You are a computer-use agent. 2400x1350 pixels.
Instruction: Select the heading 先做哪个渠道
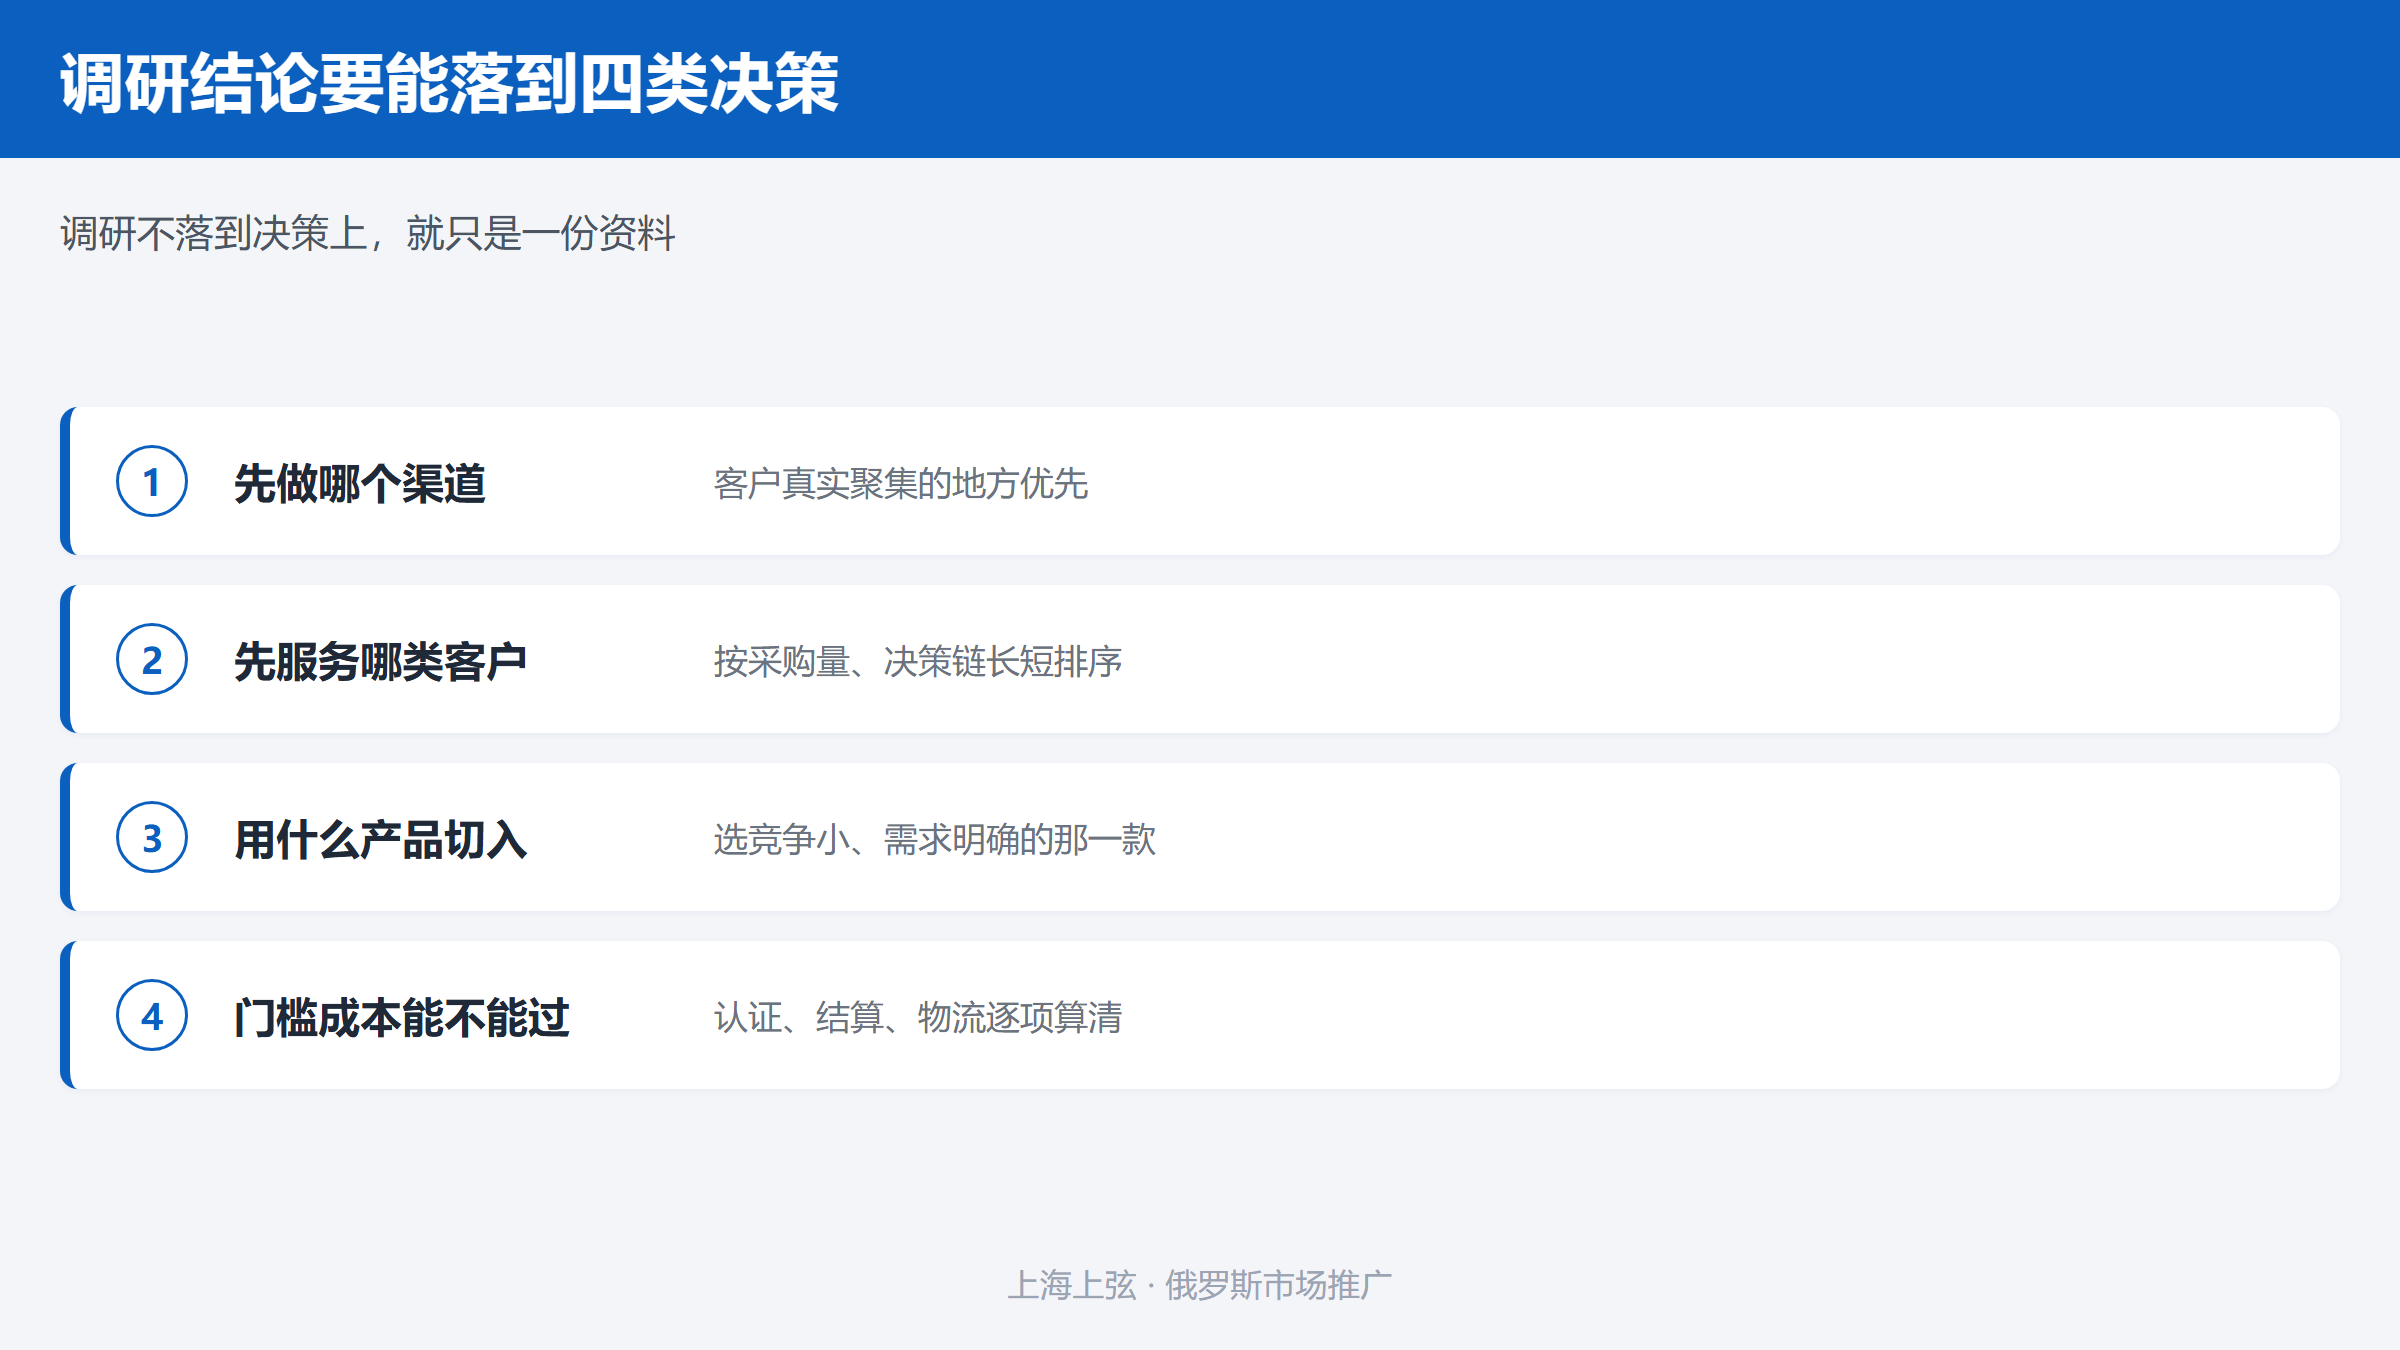coord(360,483)
